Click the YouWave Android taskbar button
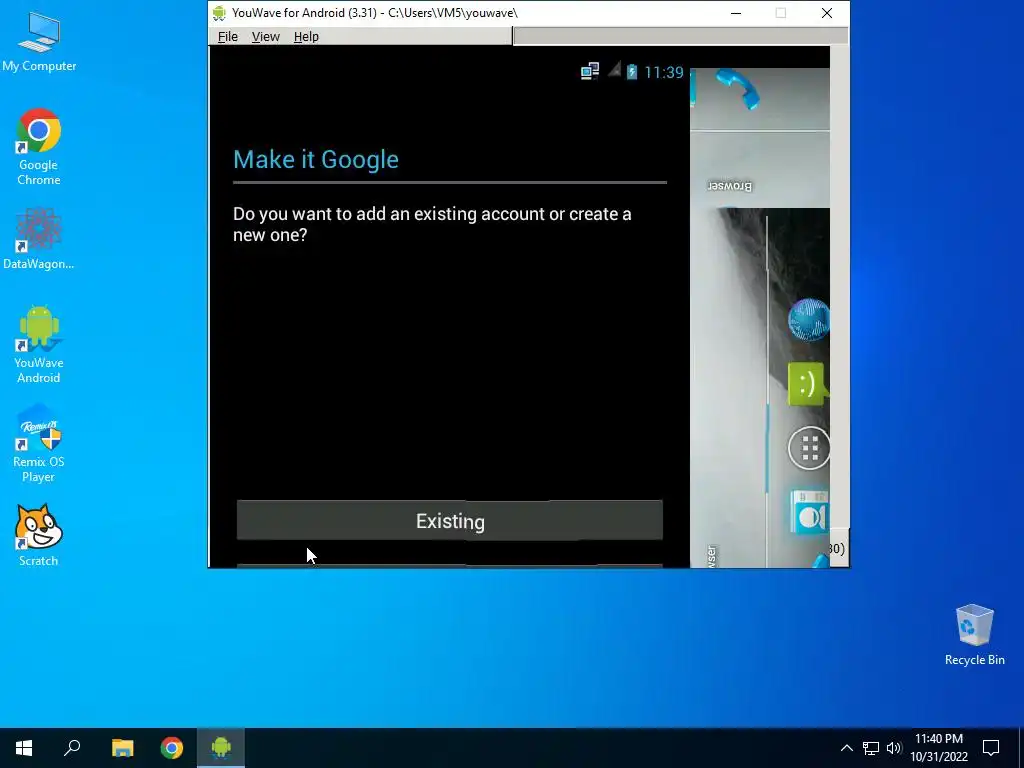Image resolution: width=1024 pixels, height=768 pixels. point(221,748)
